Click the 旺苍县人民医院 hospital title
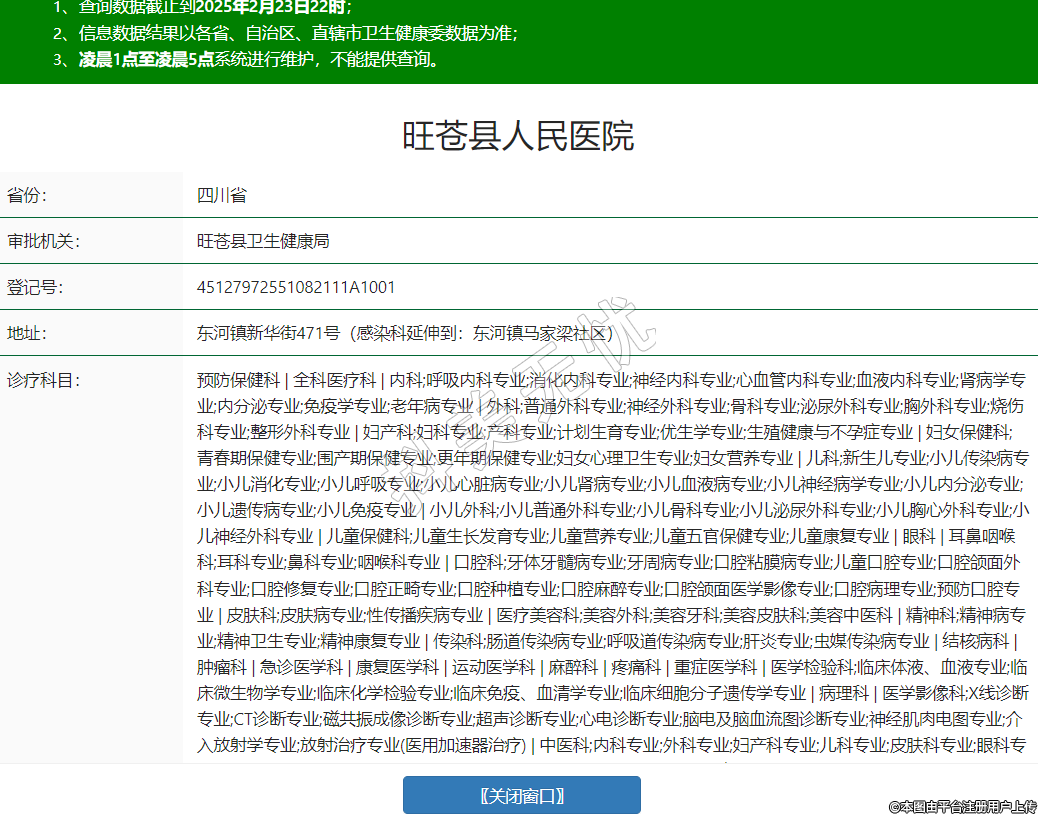Viewport: 1038px width, 814px height. click(x=518, y=136)
